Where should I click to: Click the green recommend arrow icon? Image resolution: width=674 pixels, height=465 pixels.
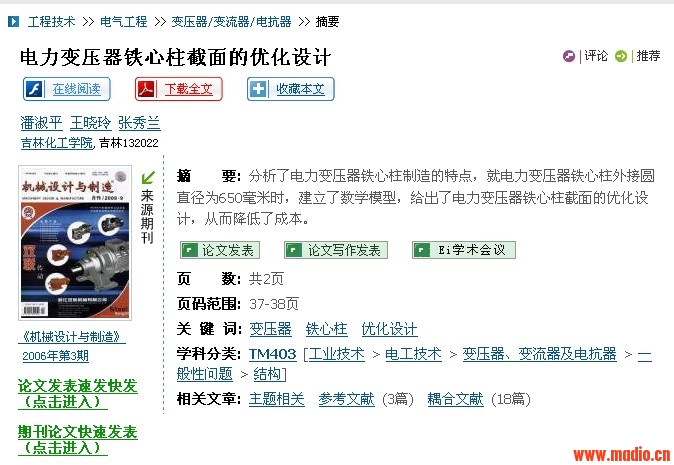[x=621, y=56]
